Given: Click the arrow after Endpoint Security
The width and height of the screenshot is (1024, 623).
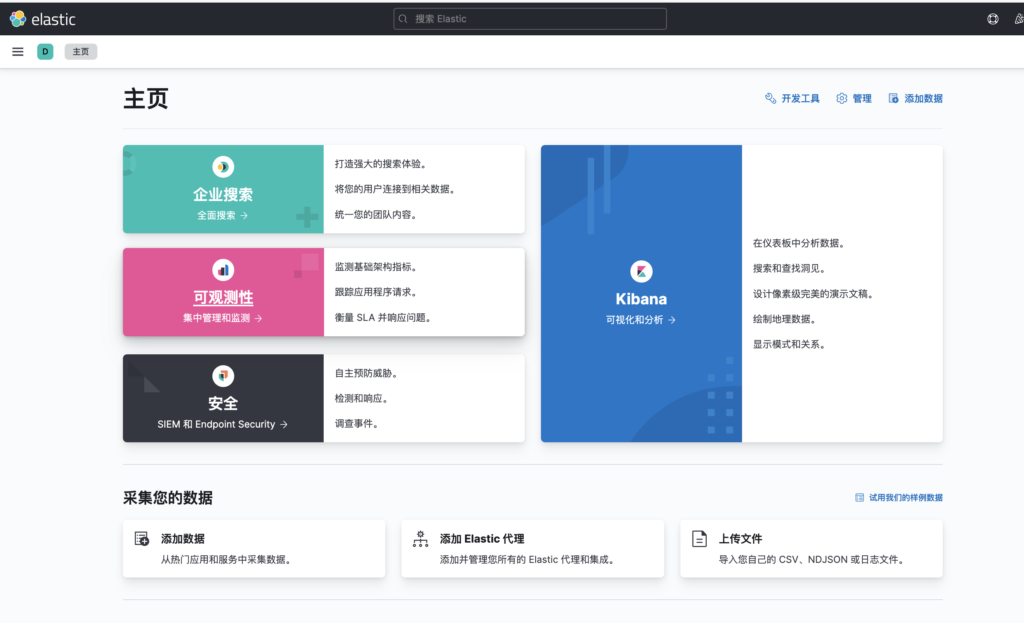Looking at the screenshot, I should (x=283, y=424).
